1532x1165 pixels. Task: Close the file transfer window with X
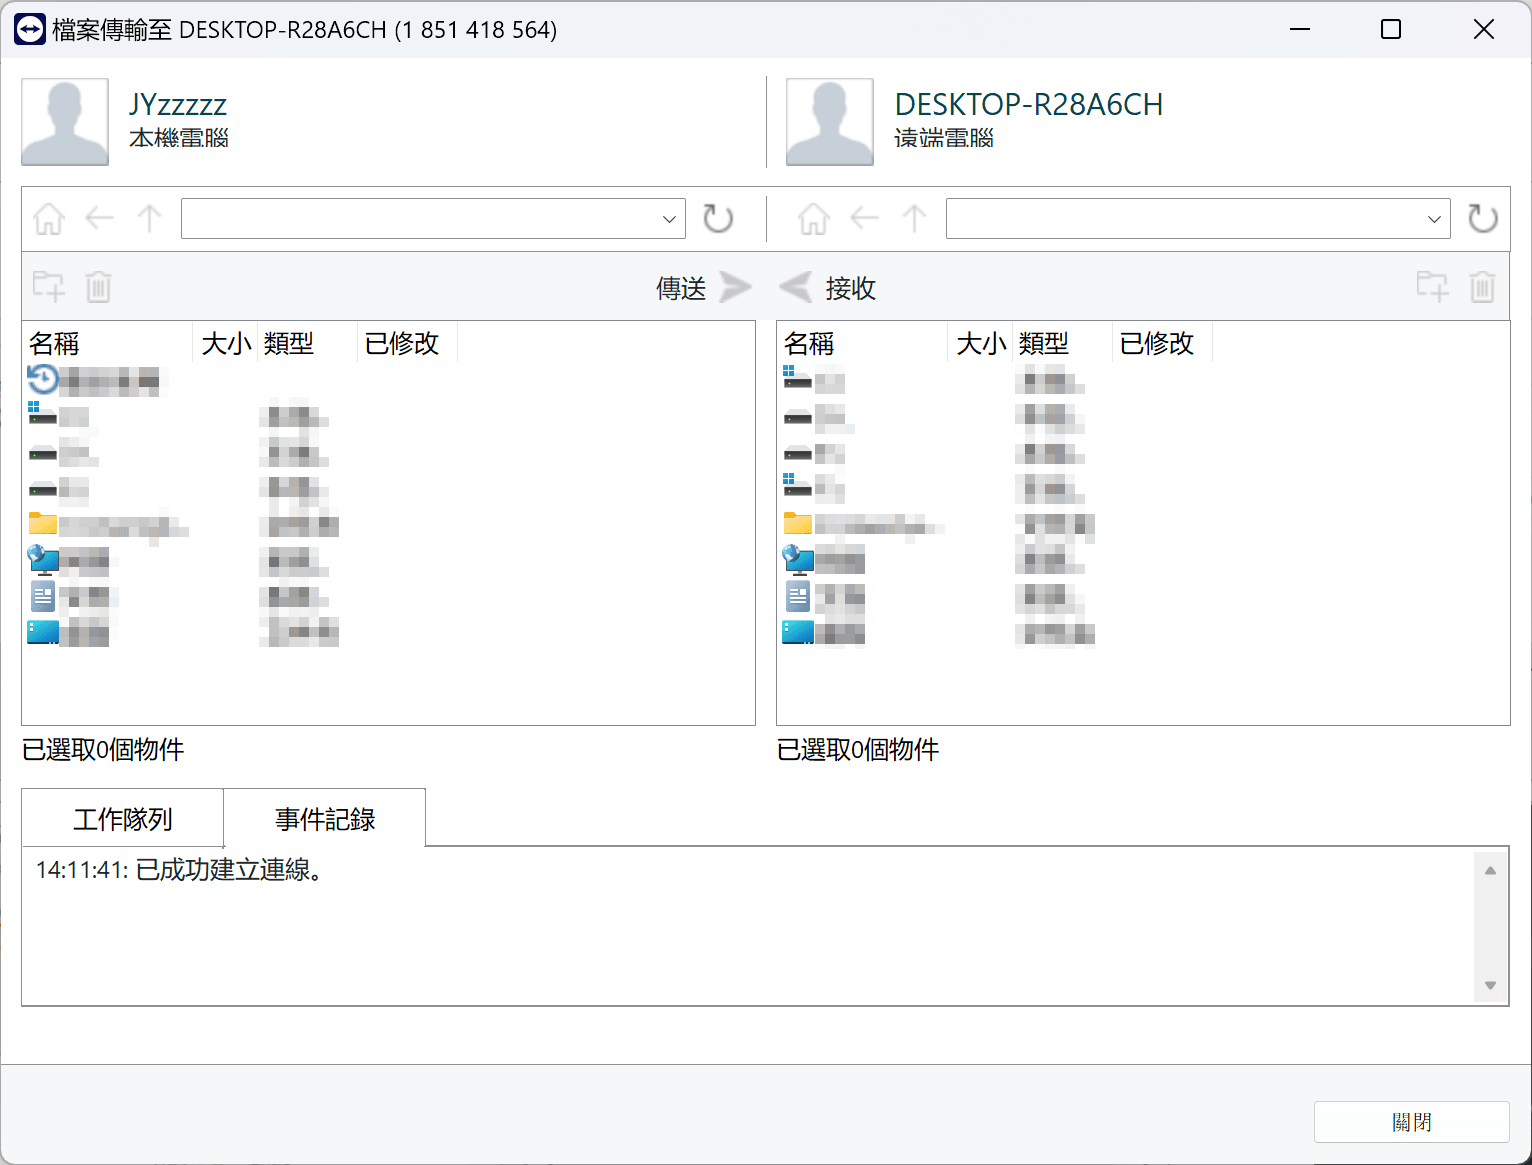click(x=1484, y=29)
